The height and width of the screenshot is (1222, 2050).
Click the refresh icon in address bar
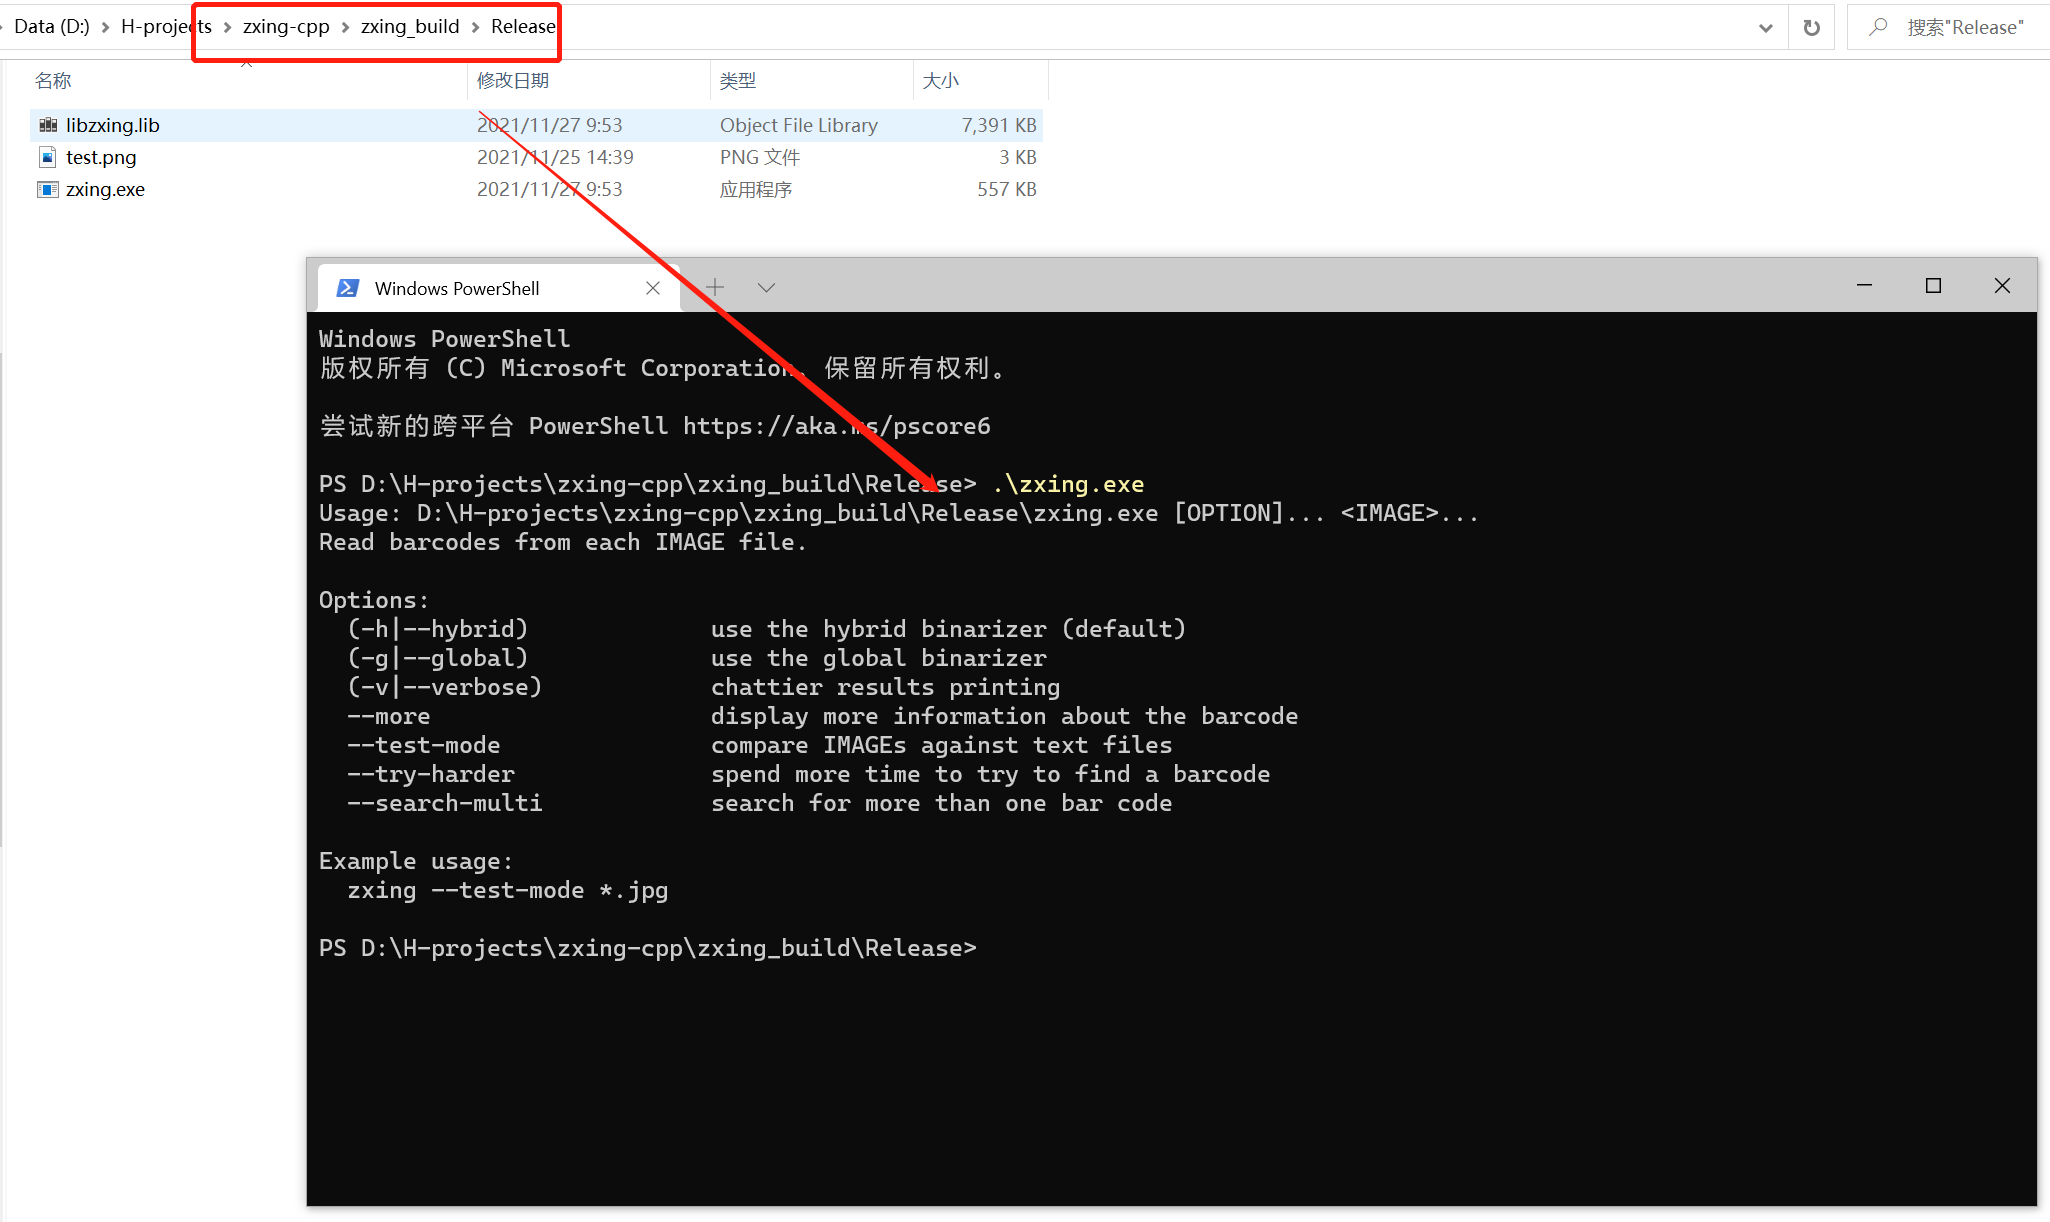1811,28
